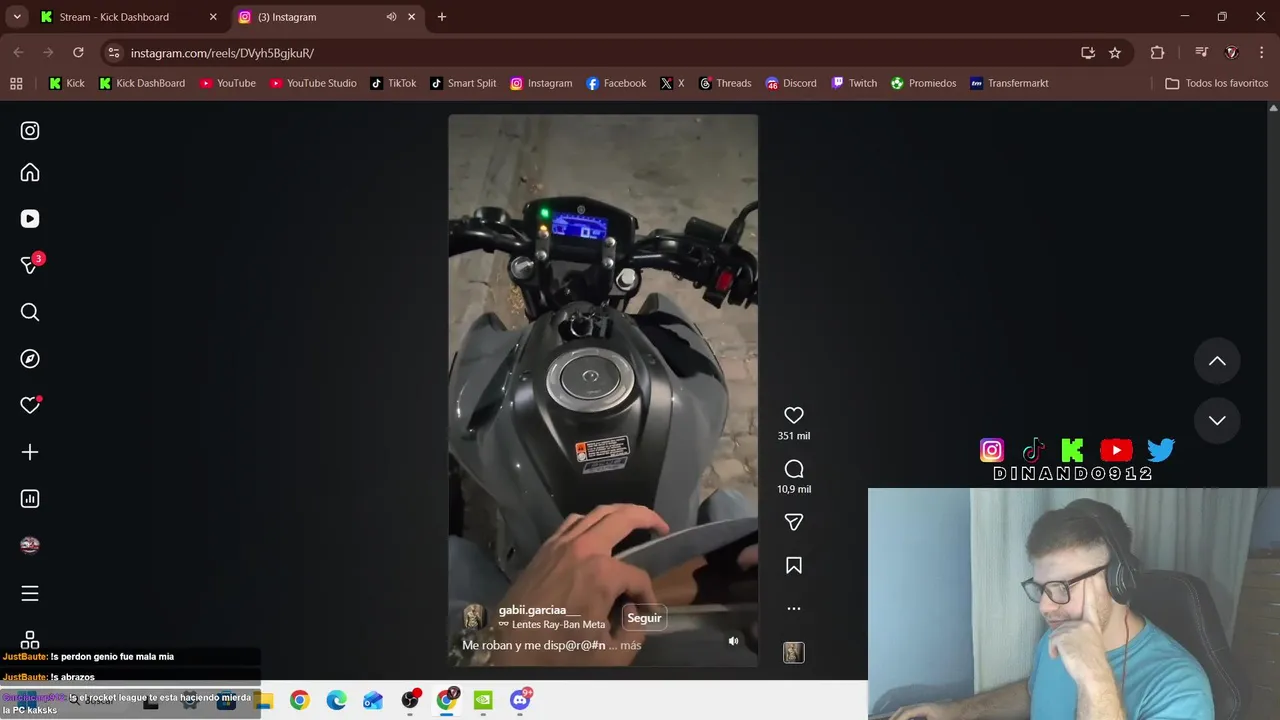Close the Instagram browser tab
Screen dimensions: 1280x720
click(411, 17)
